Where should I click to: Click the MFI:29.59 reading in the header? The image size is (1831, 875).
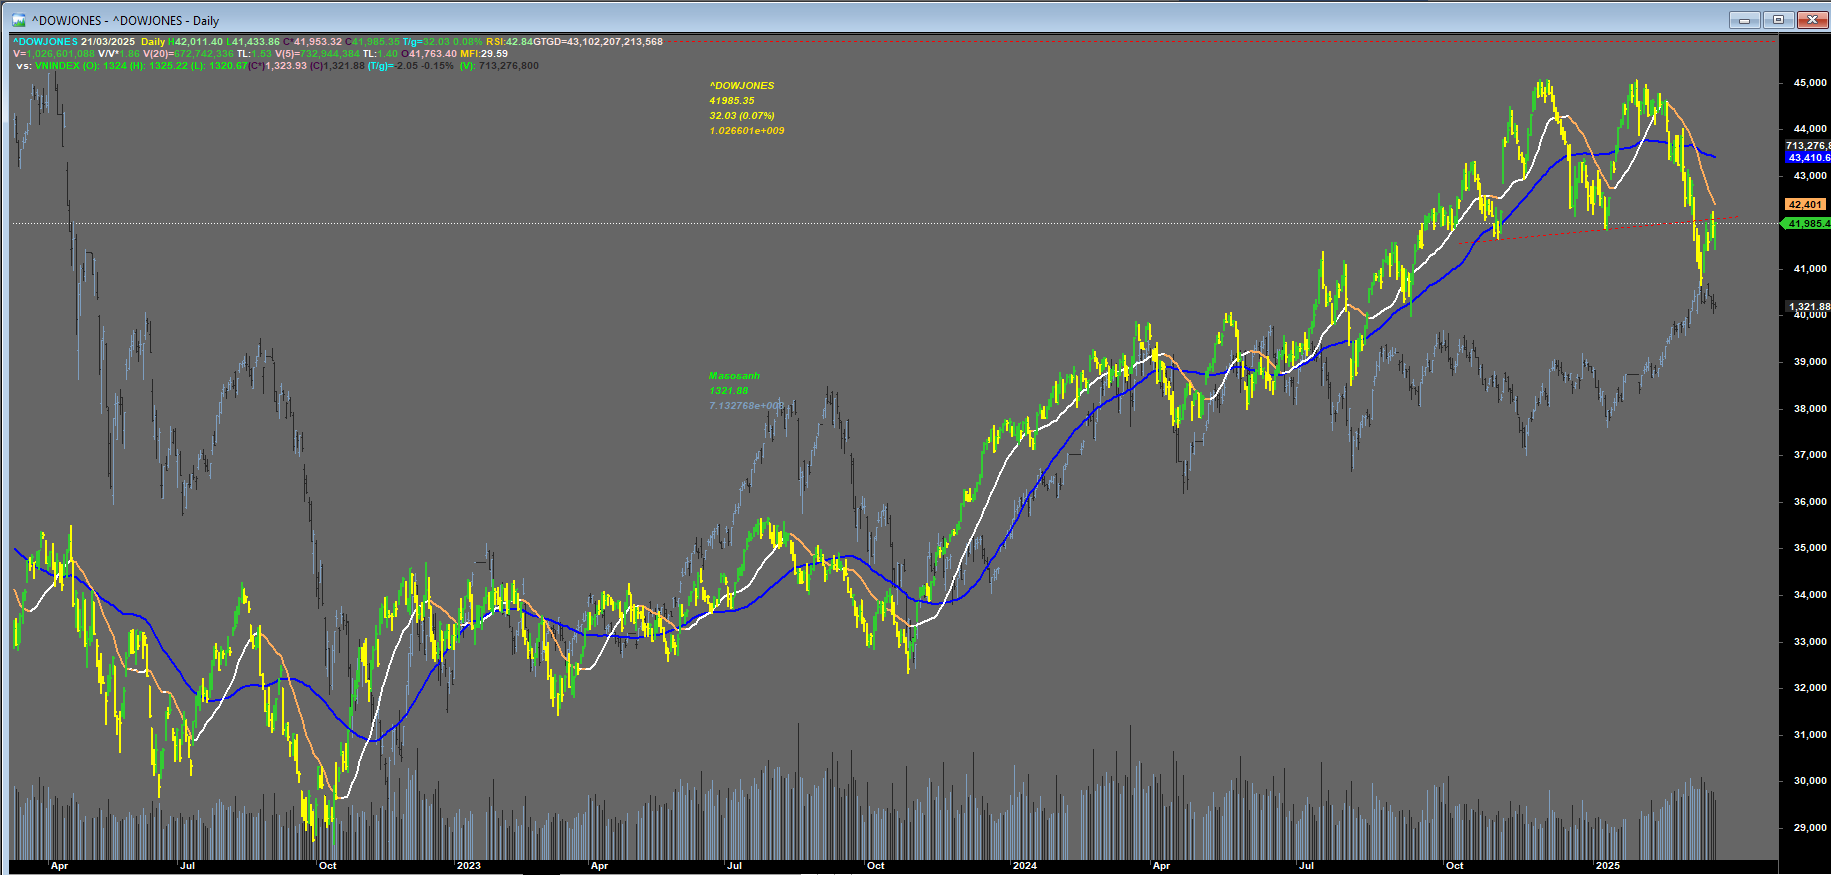(x=484, y=54)
